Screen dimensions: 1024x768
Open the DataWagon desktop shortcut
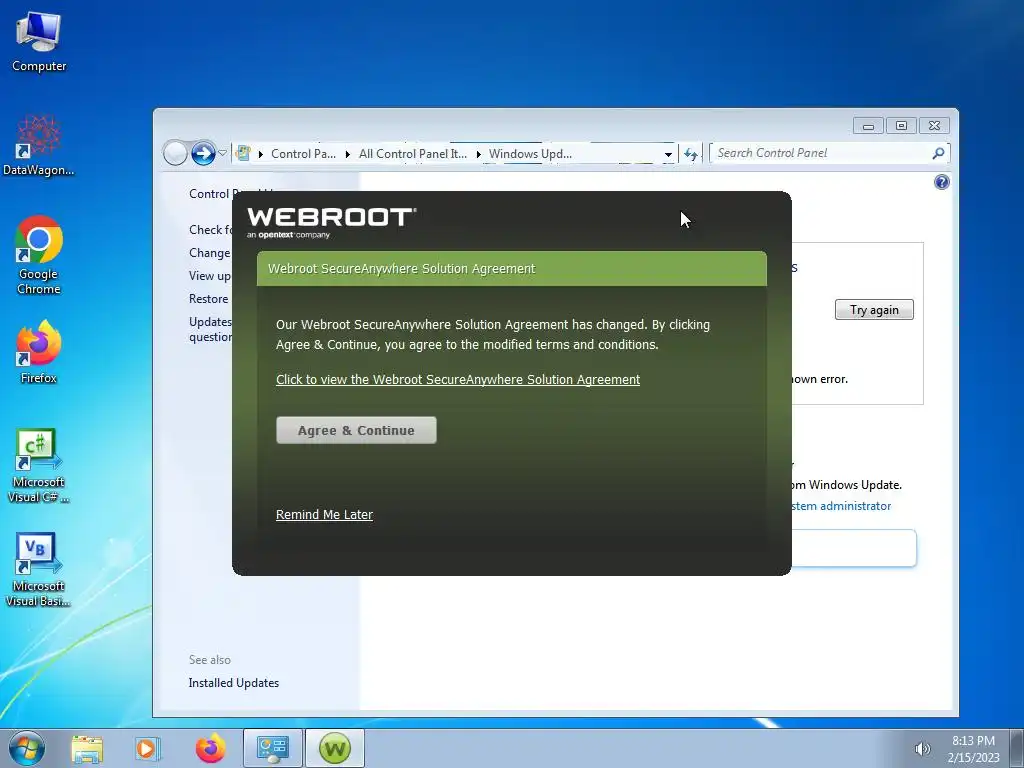click(x=39, y=145)
